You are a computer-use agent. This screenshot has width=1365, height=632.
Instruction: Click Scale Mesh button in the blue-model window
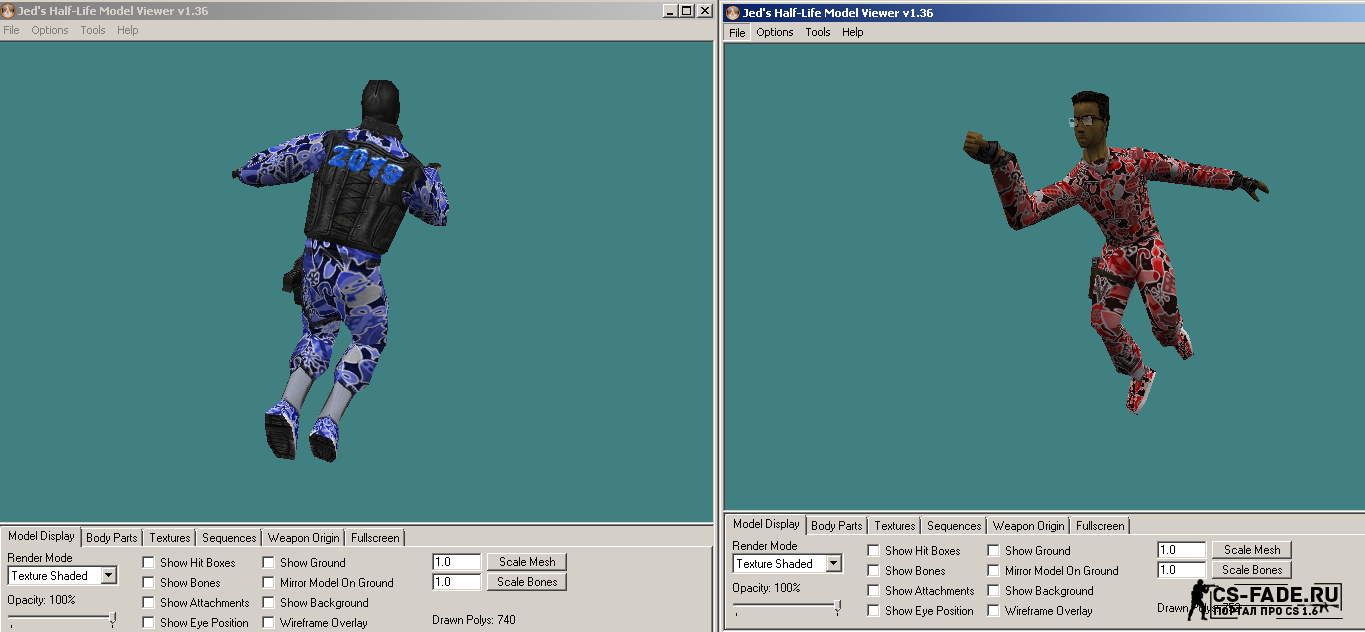[527, 562]
